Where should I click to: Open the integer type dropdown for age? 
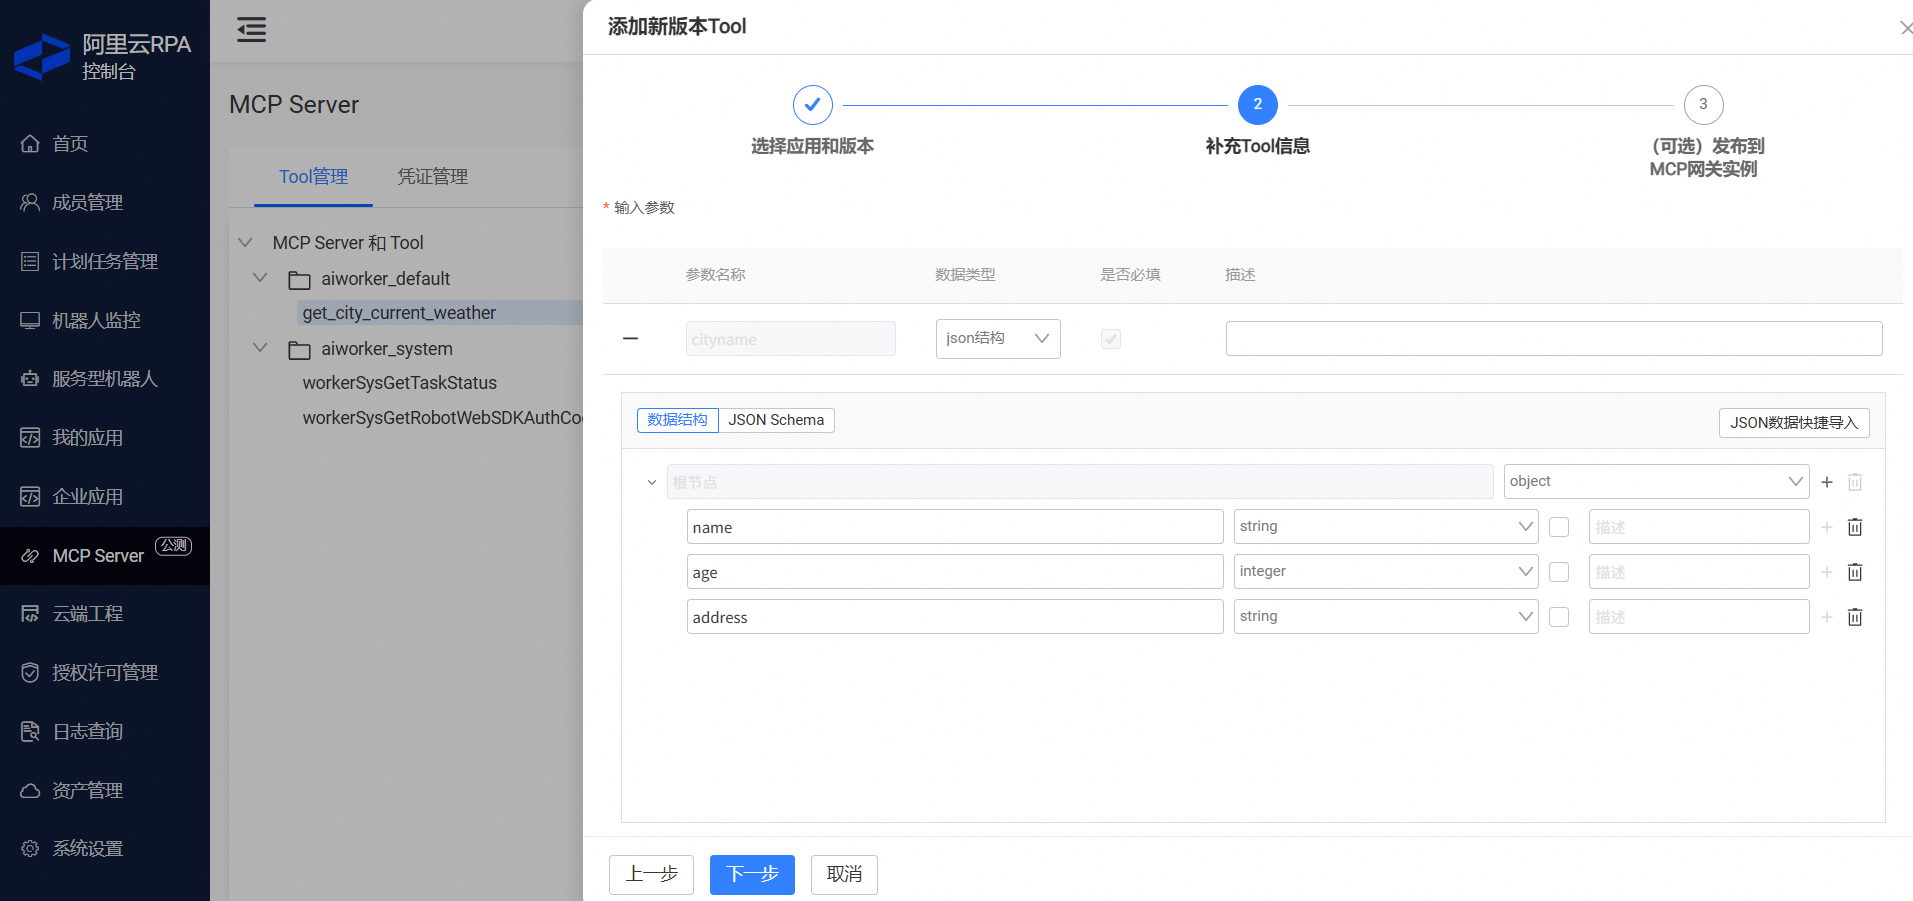1386,572
